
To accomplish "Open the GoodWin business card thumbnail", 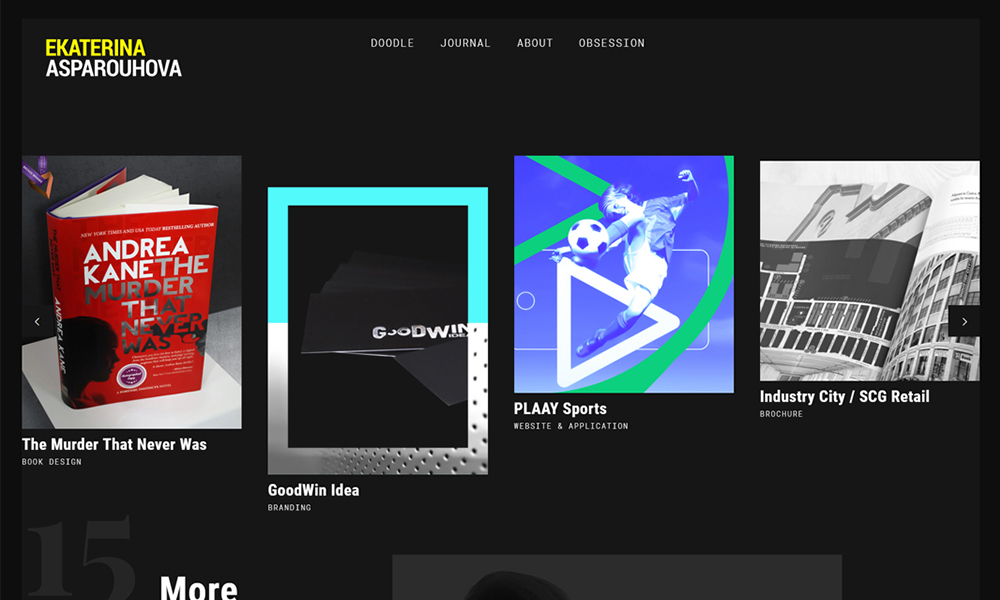I will (377, 330).
